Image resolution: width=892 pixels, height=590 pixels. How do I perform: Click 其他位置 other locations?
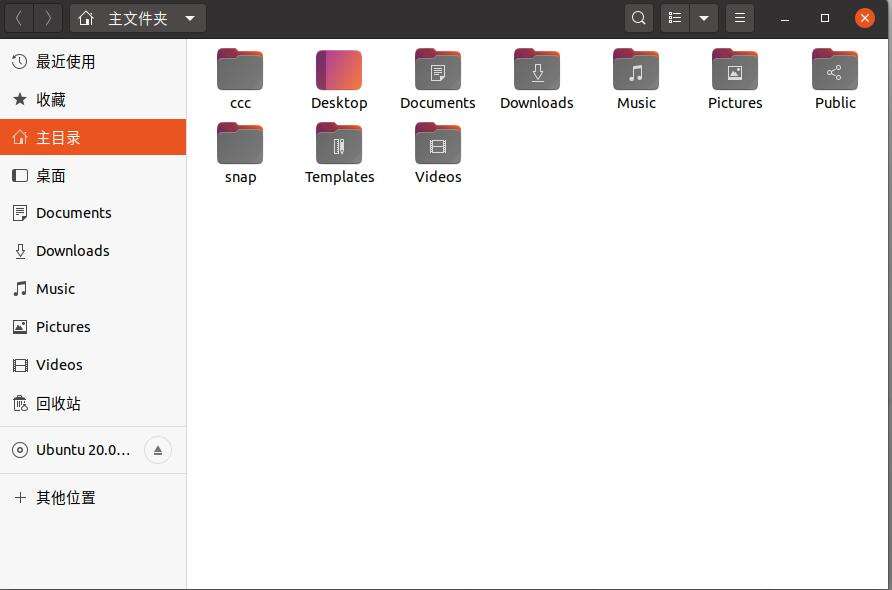click(66, 498)
